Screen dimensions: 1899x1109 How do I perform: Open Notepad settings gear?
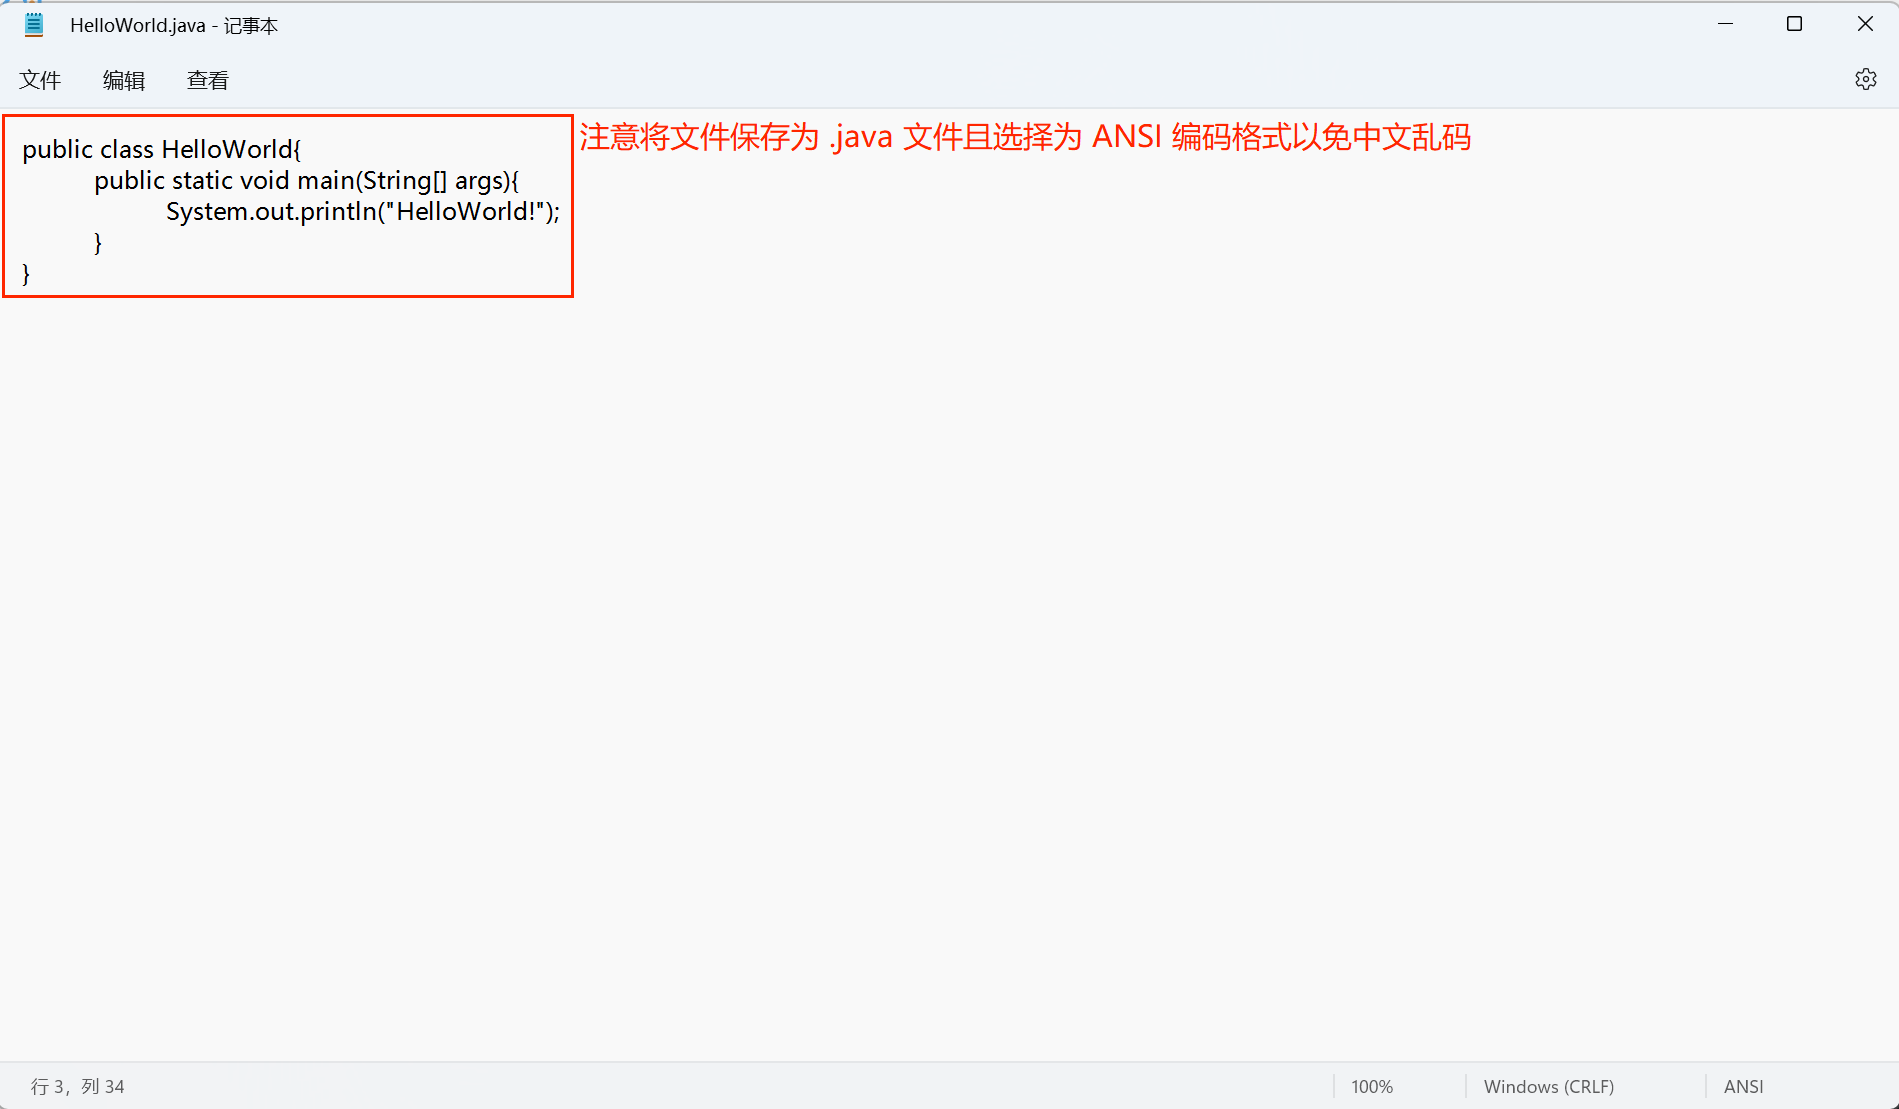pyautogui.click(x=1866, y=79)
